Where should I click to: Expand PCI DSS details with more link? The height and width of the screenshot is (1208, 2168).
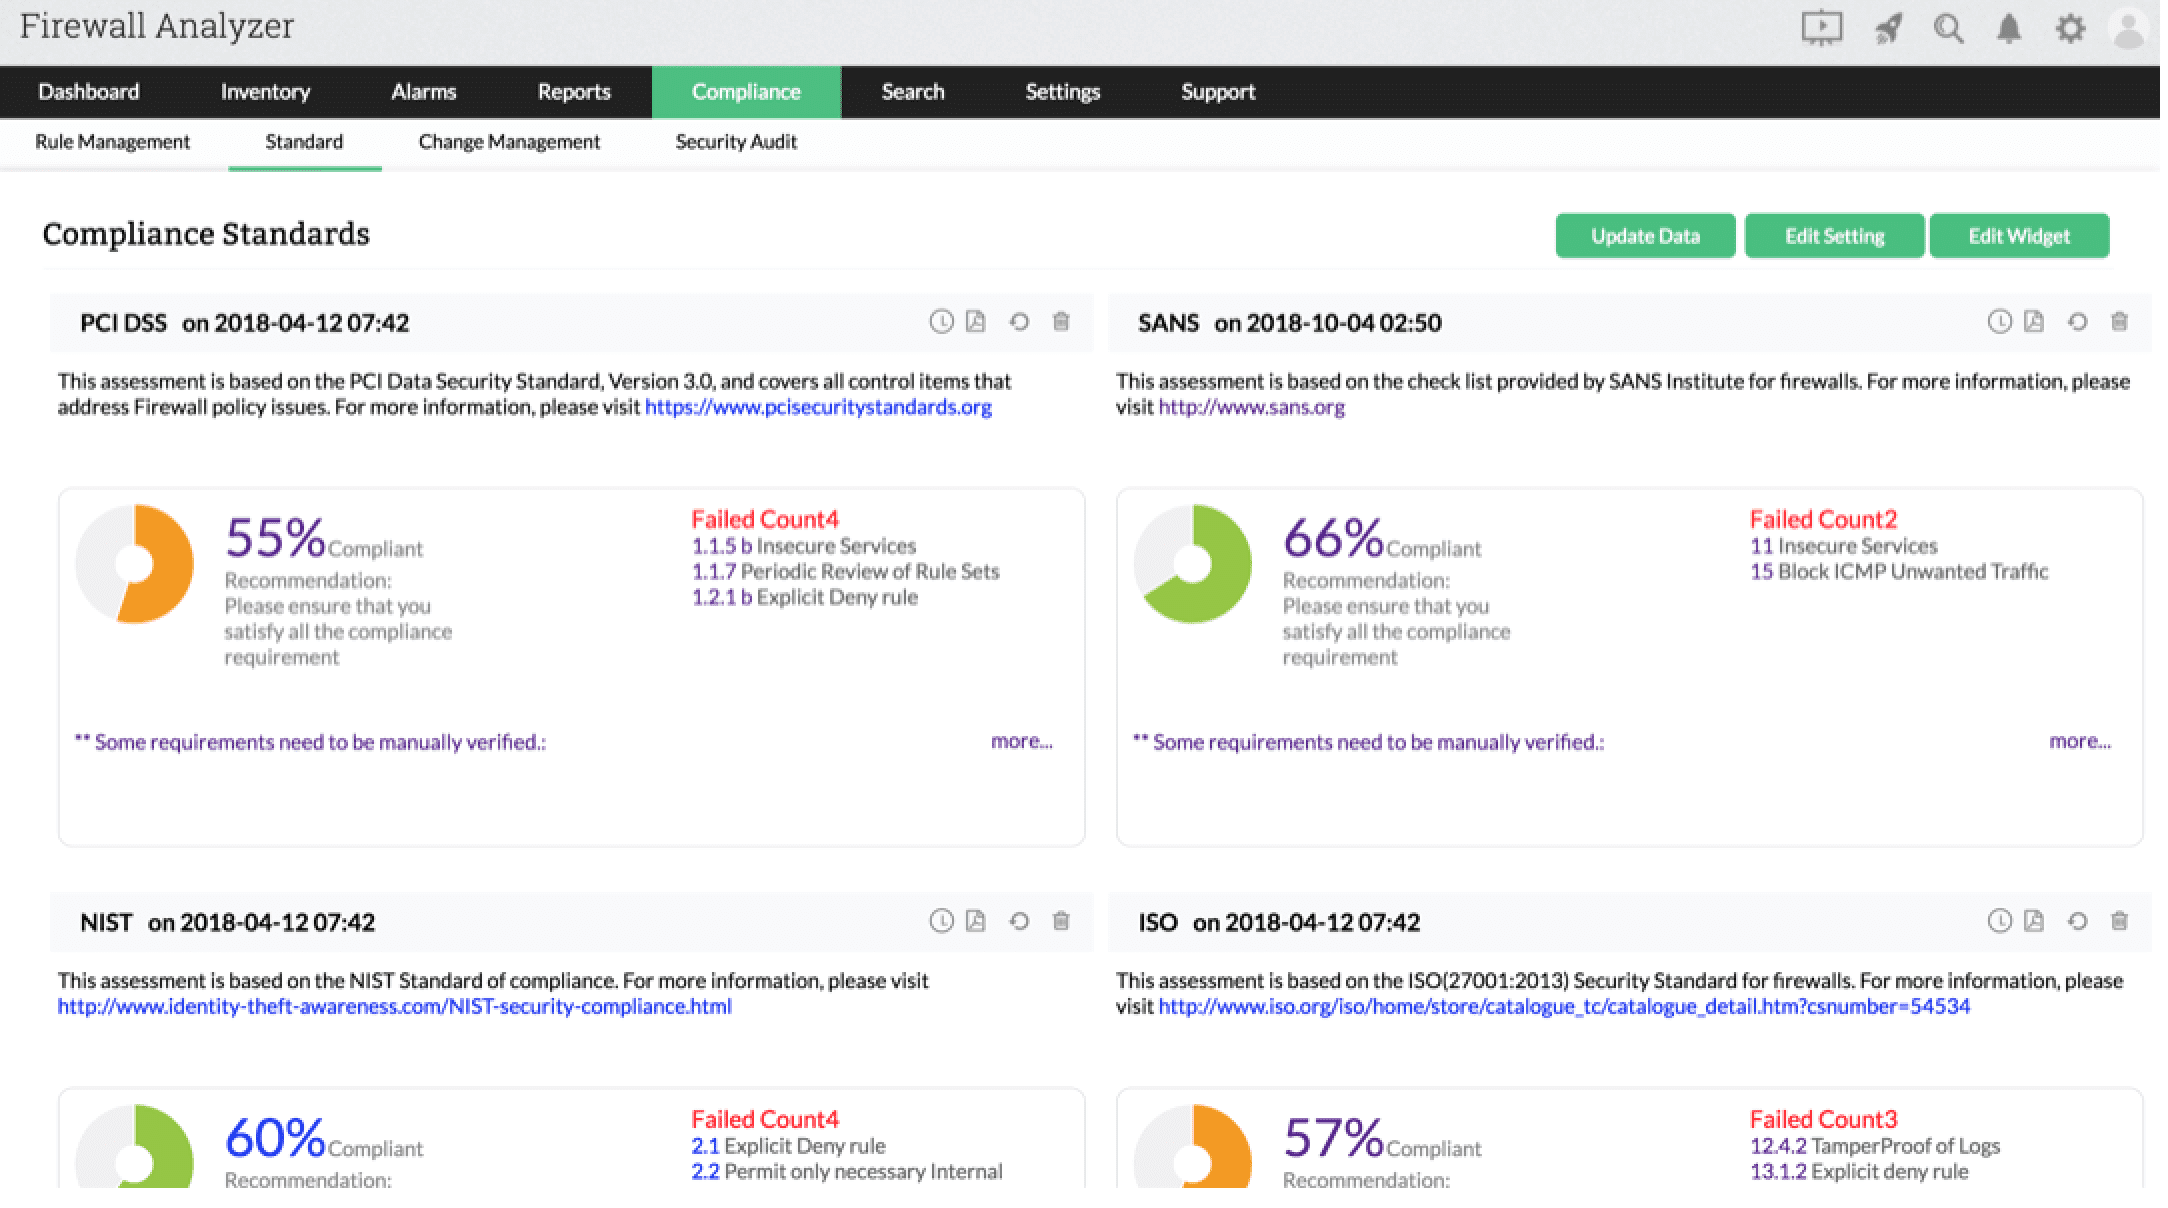pyautogui.click(x=1021, y=741)
